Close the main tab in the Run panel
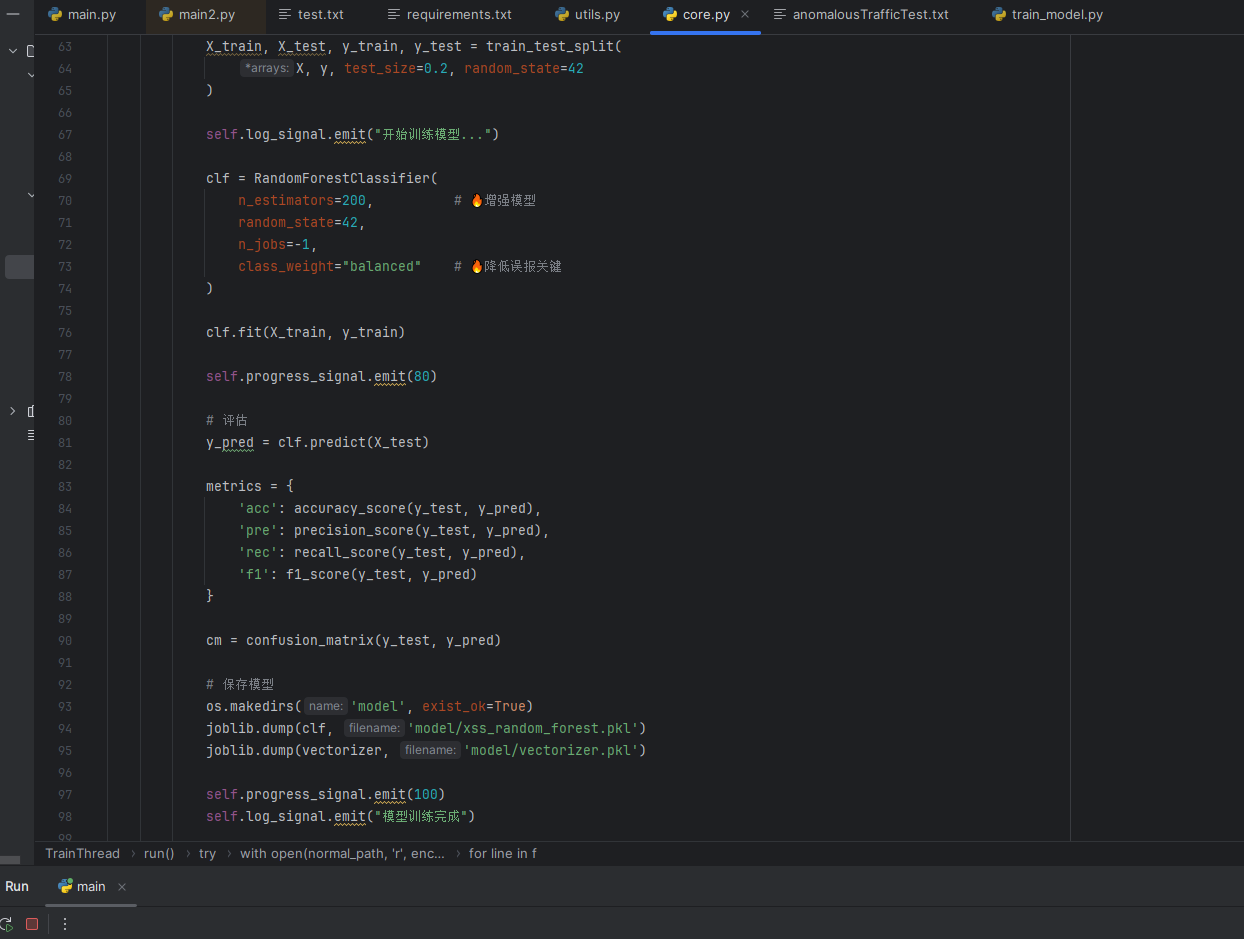 click(x=122, y=887)
